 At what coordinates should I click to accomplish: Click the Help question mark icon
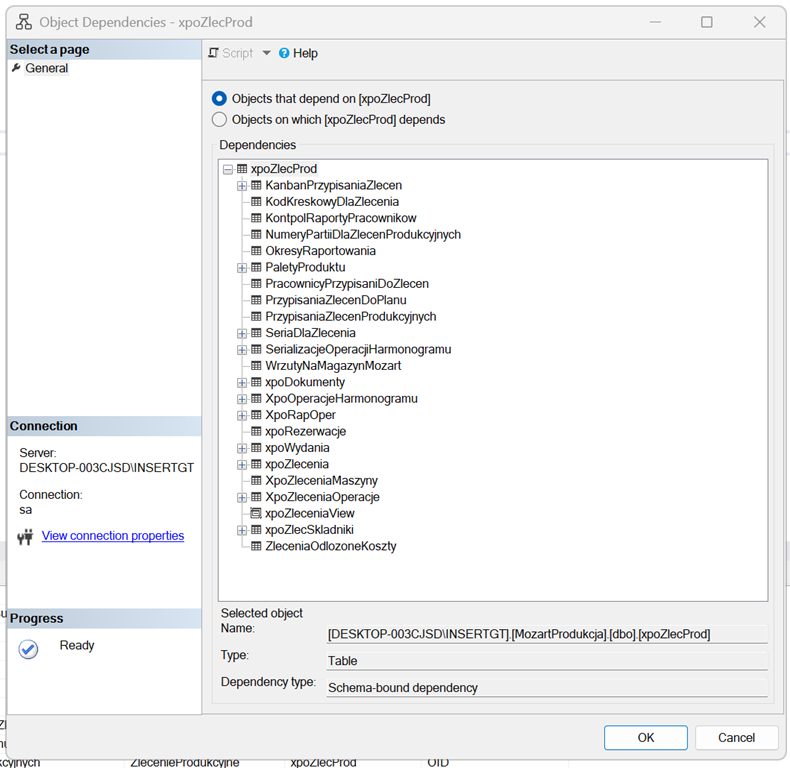coord(284,53)
